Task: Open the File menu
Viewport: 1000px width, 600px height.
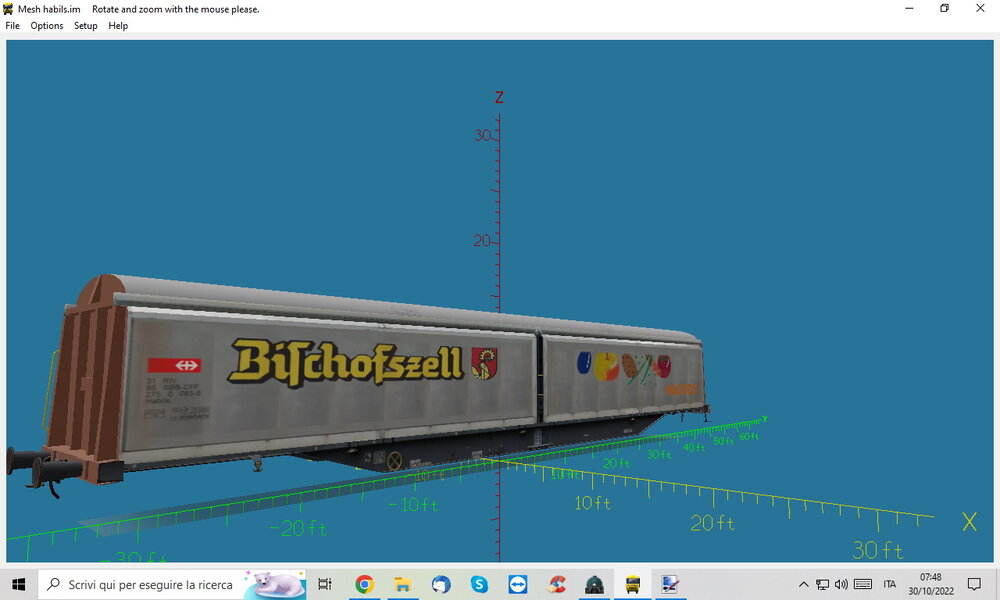Action: coord(12,26)
